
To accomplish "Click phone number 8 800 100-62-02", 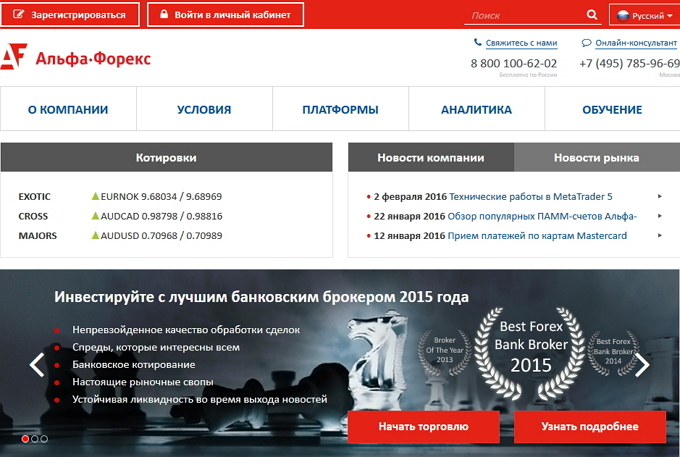I will pos(514,63).
